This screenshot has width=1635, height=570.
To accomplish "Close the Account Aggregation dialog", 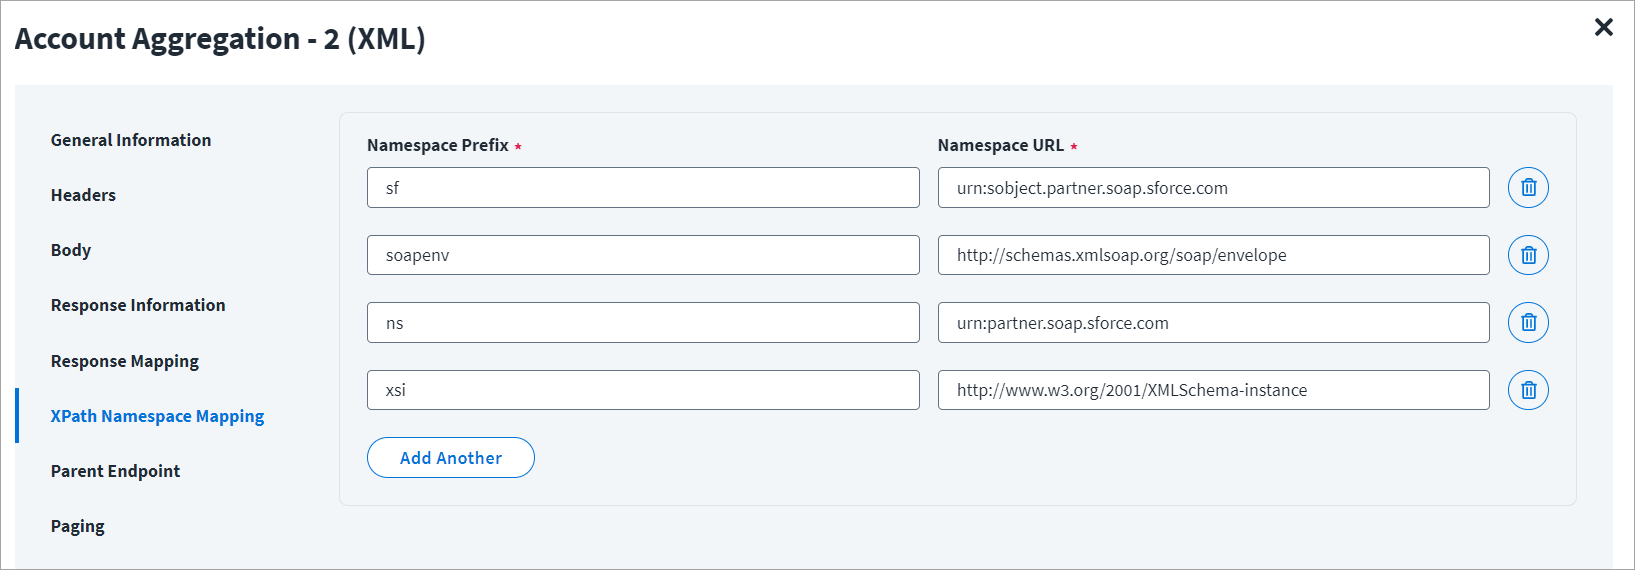I will (x=1603, y=27).
